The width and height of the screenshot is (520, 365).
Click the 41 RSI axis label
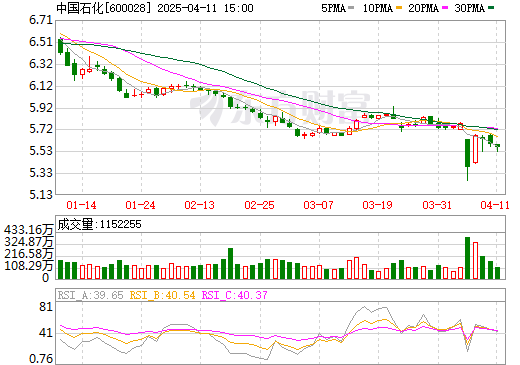46,333
